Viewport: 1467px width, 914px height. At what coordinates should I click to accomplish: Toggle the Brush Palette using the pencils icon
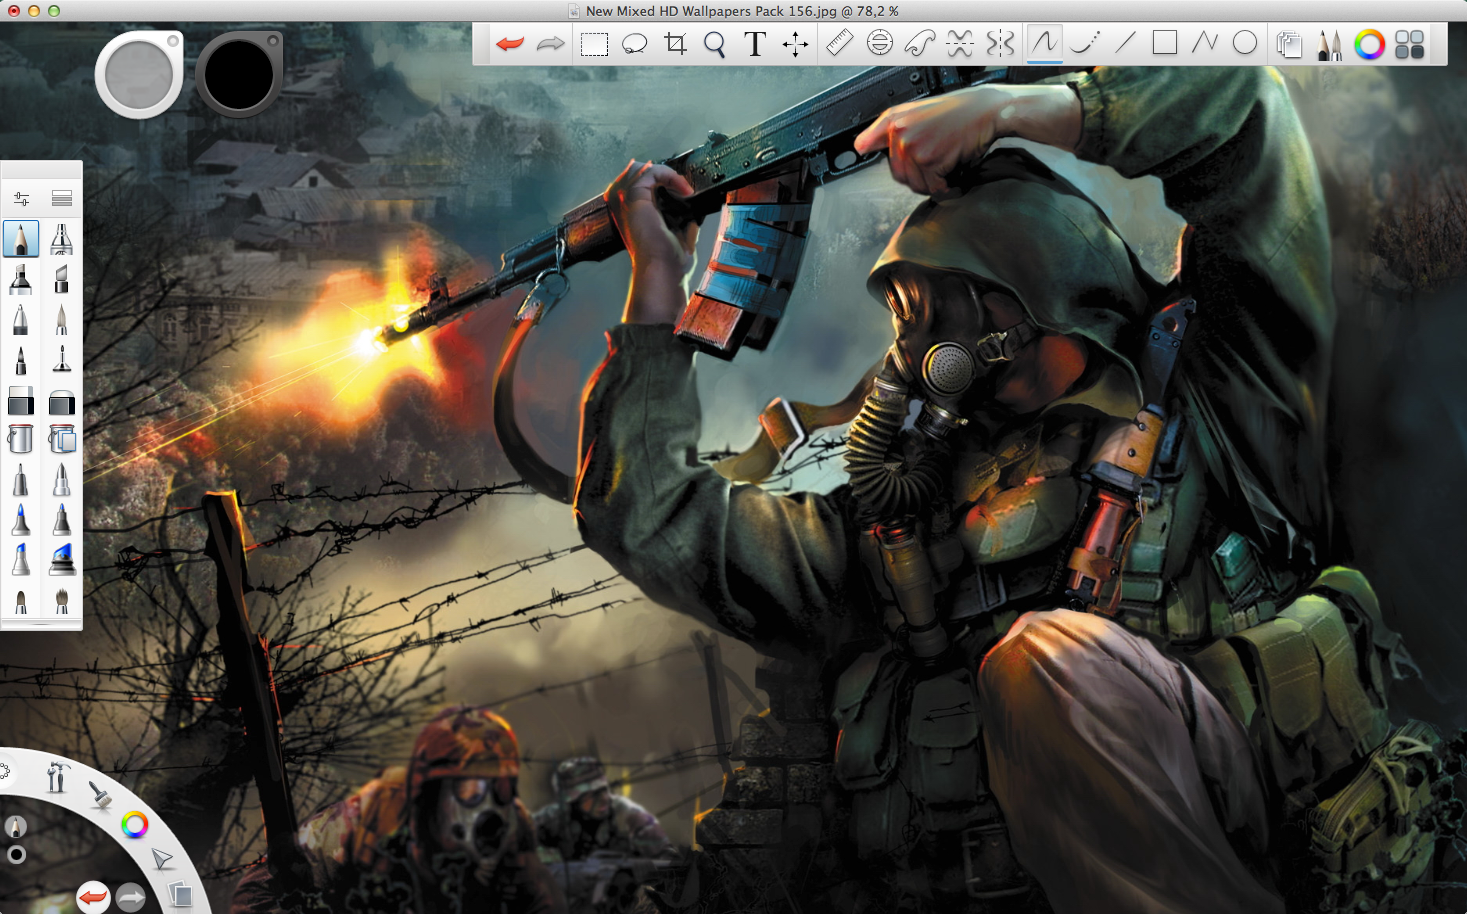(1329, 44)
